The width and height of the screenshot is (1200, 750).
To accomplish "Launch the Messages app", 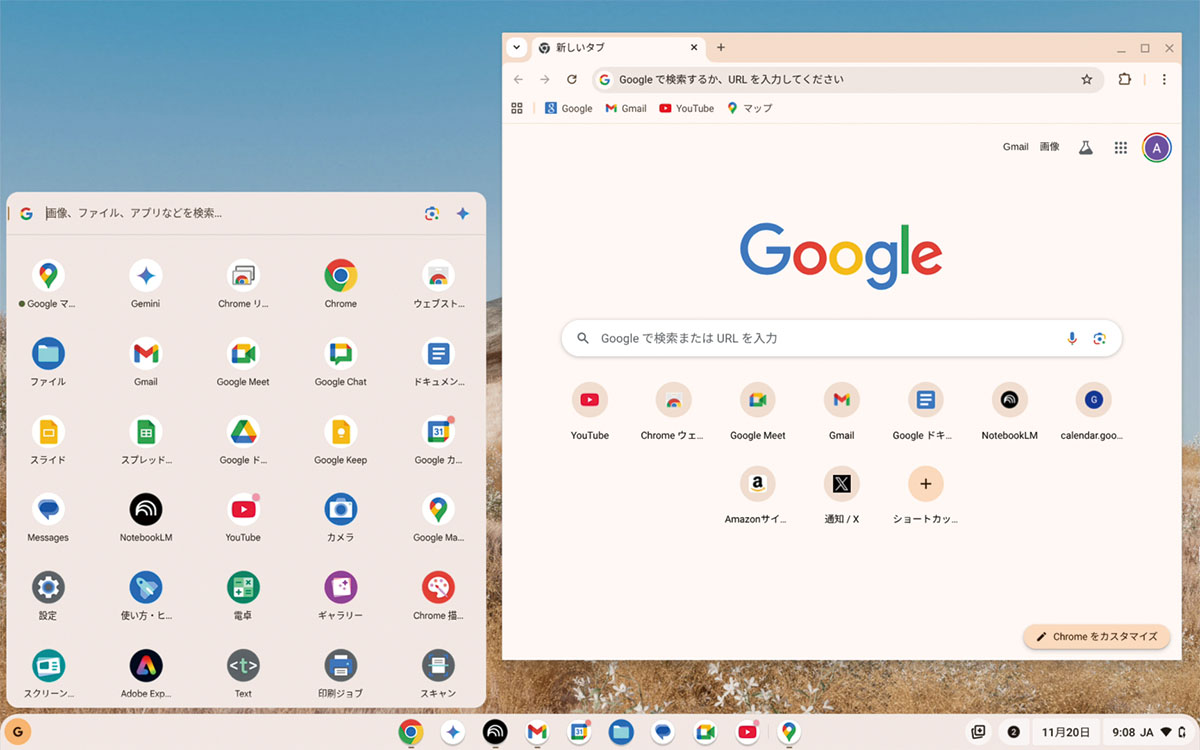I will pos(48,510).
